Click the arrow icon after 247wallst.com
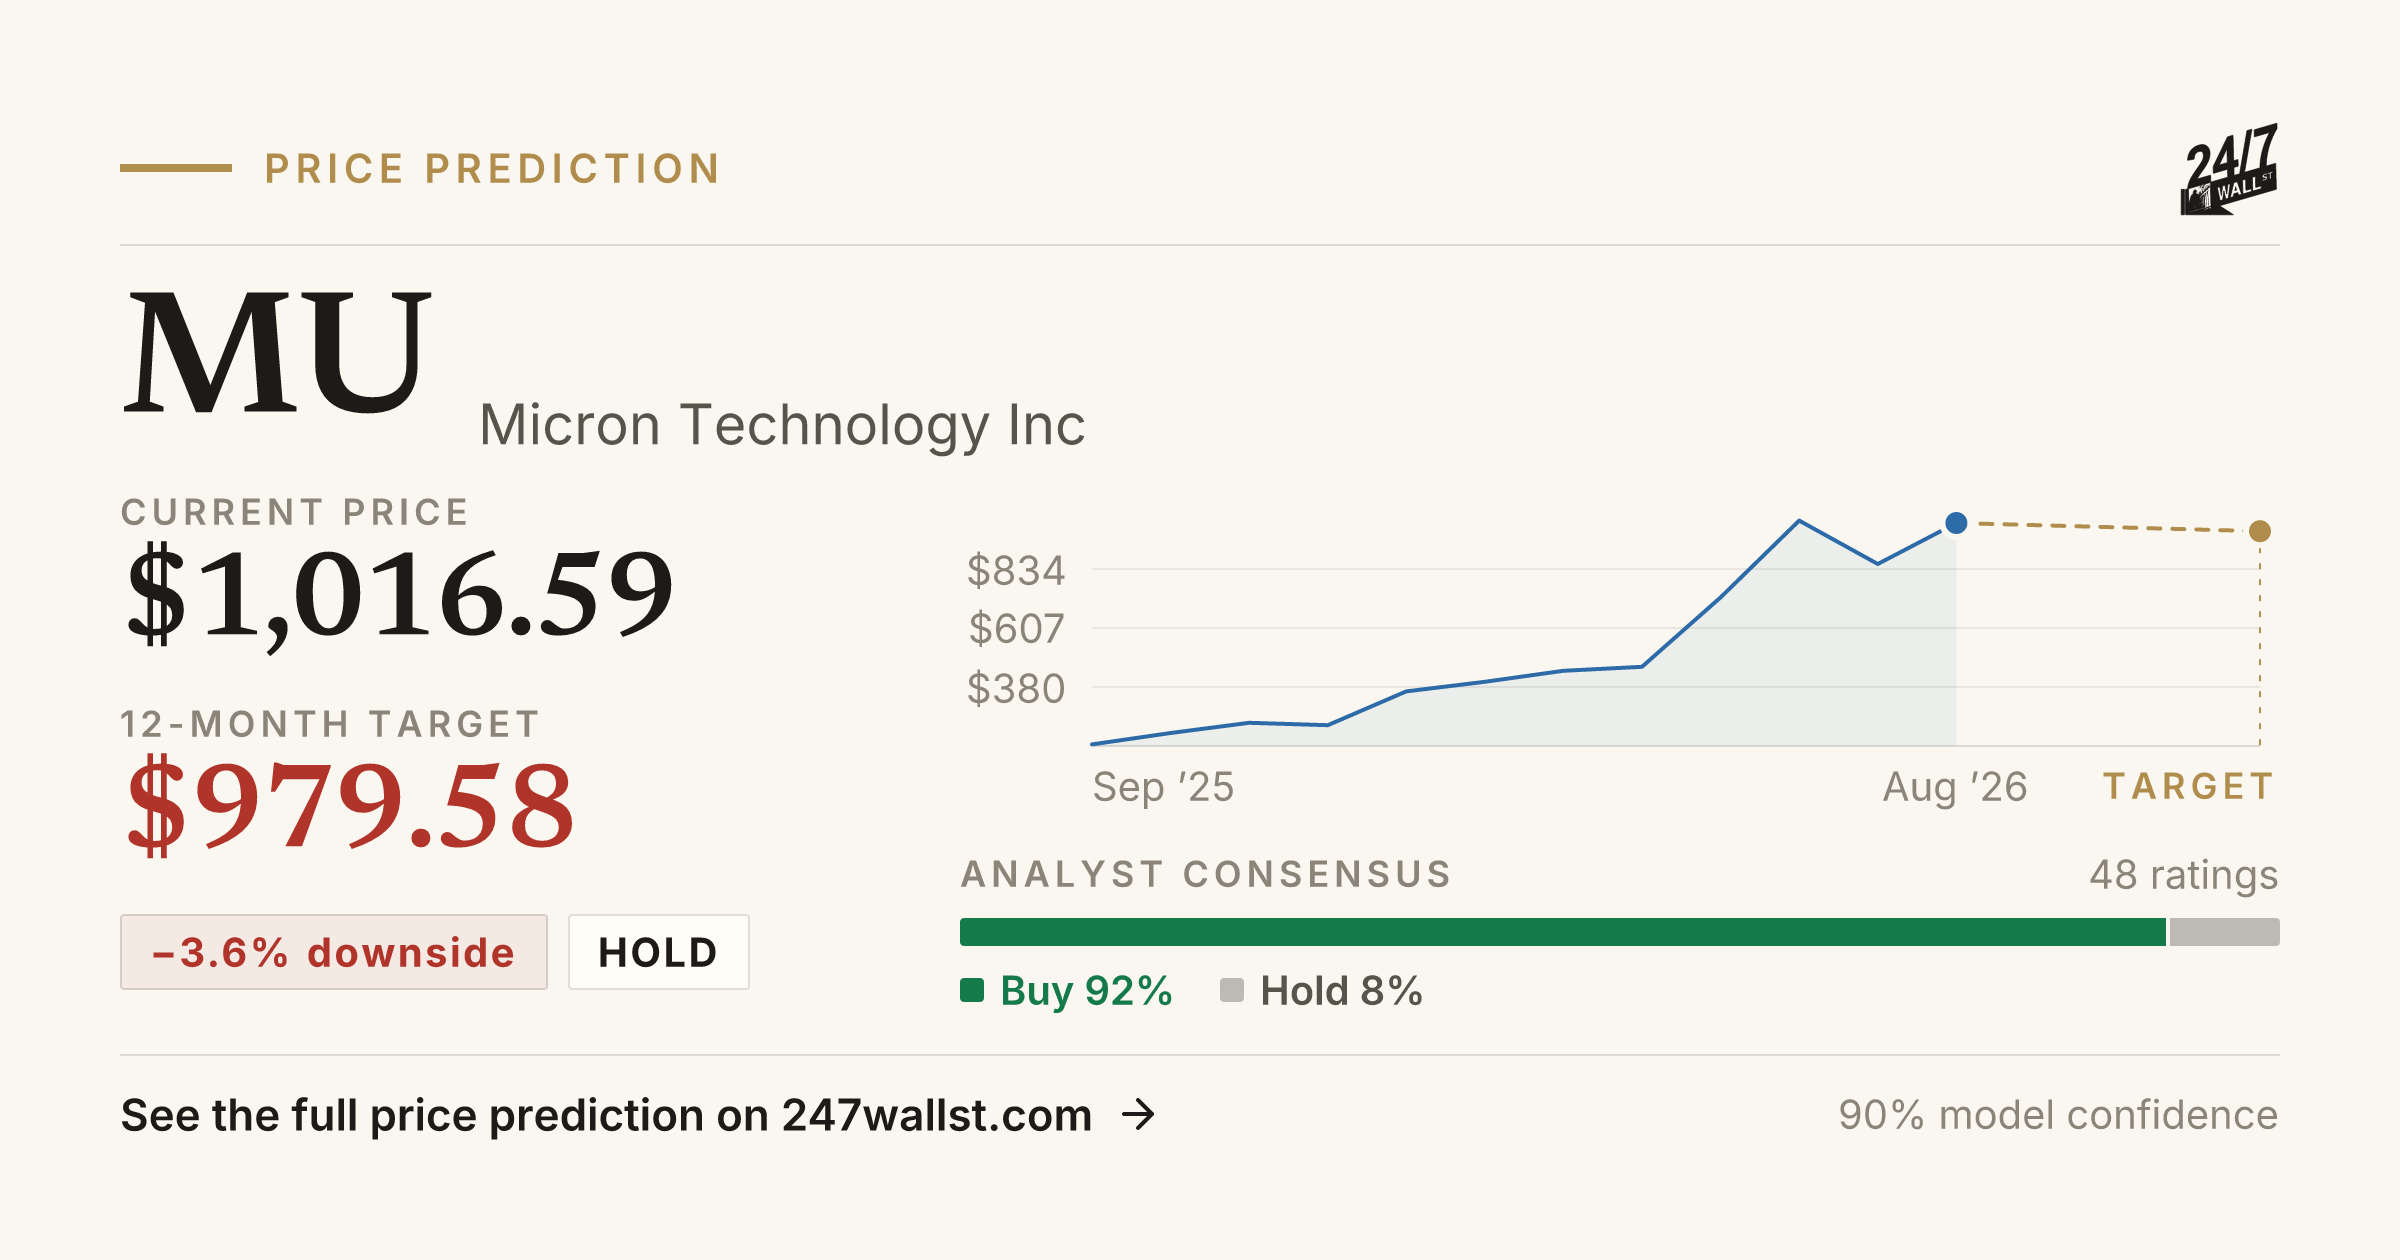The height and width of the screenshot is (1260, 2400). 1138,1114
